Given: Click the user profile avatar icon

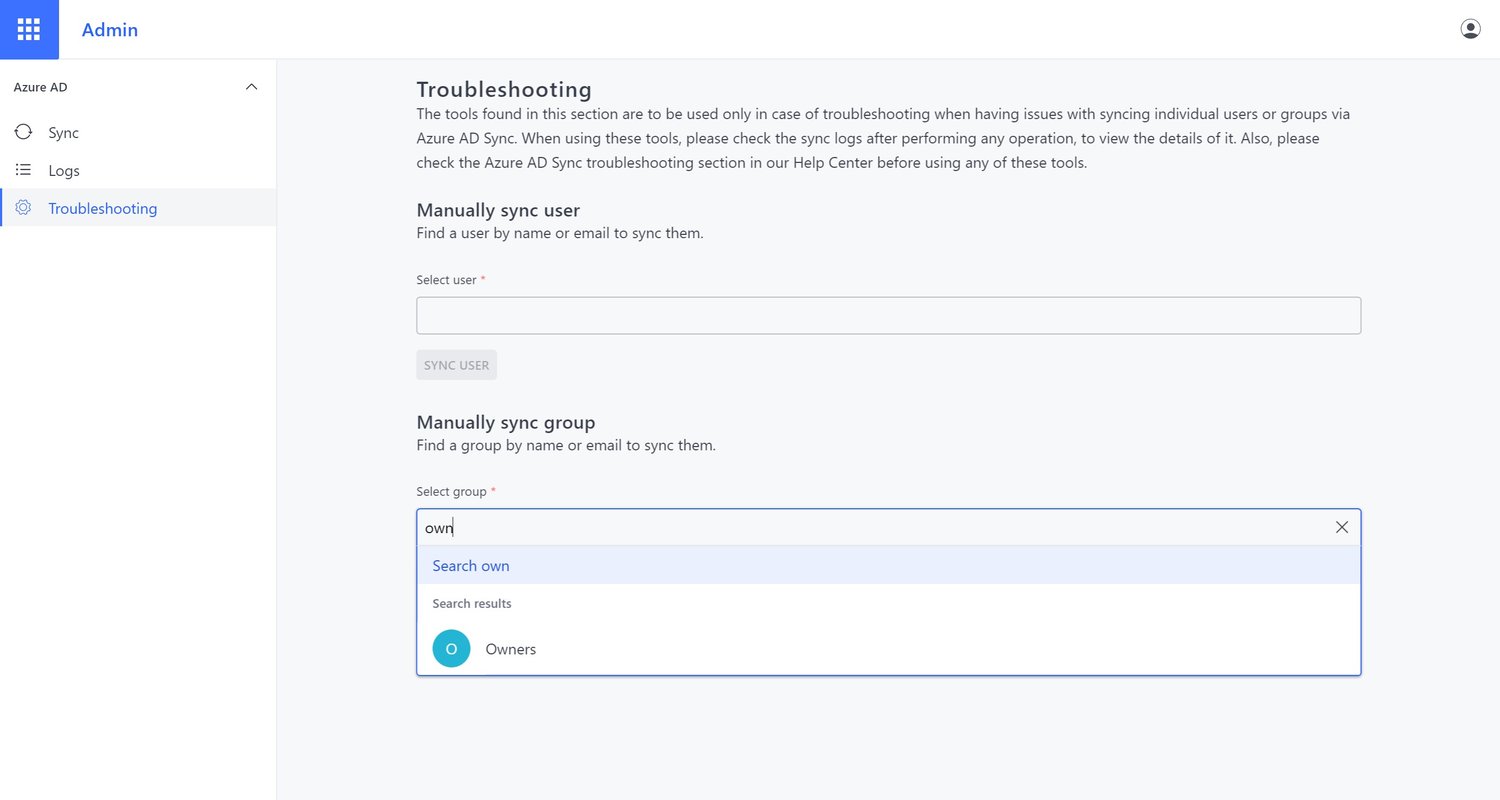Looking at the screenshot, I should coord(1470,27).
